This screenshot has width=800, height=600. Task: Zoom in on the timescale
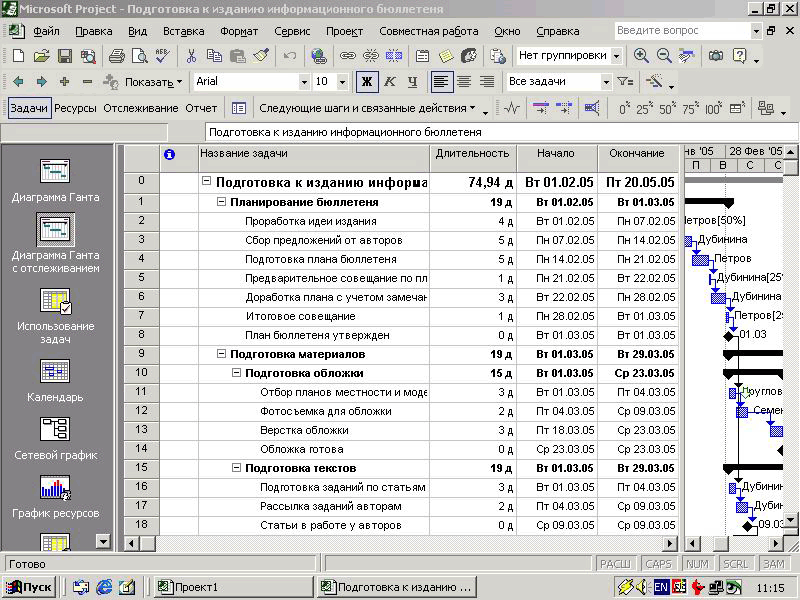[x=641, y=55]
